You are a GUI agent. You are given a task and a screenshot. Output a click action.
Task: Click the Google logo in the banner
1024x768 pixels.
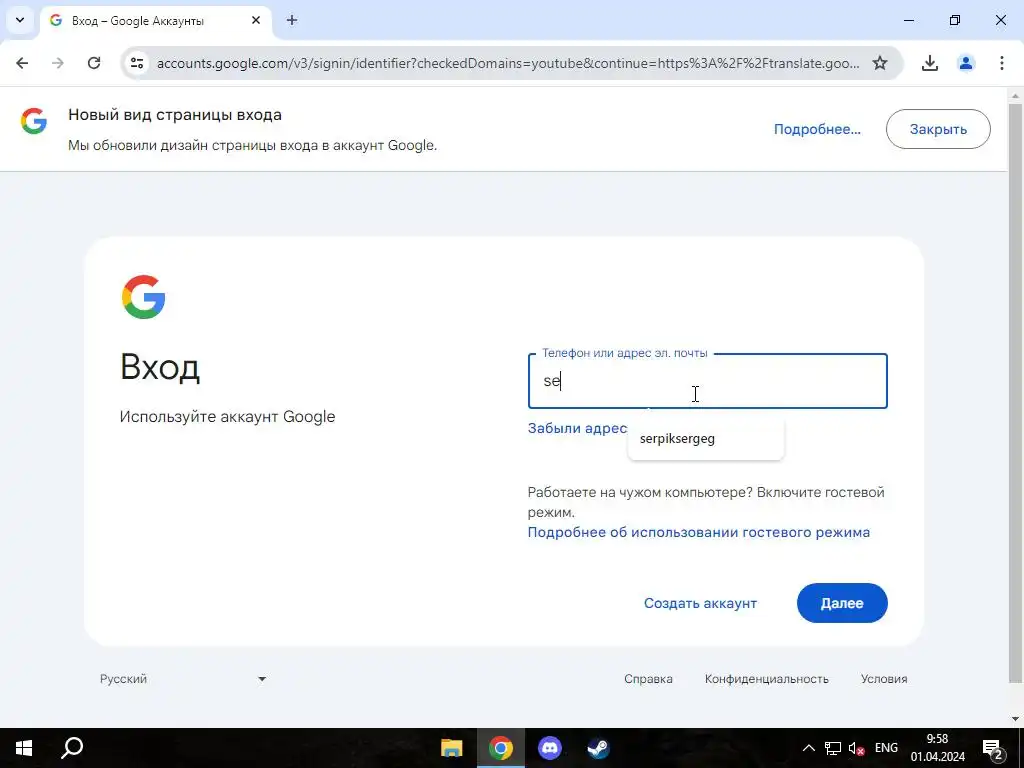tap(34, 121)
